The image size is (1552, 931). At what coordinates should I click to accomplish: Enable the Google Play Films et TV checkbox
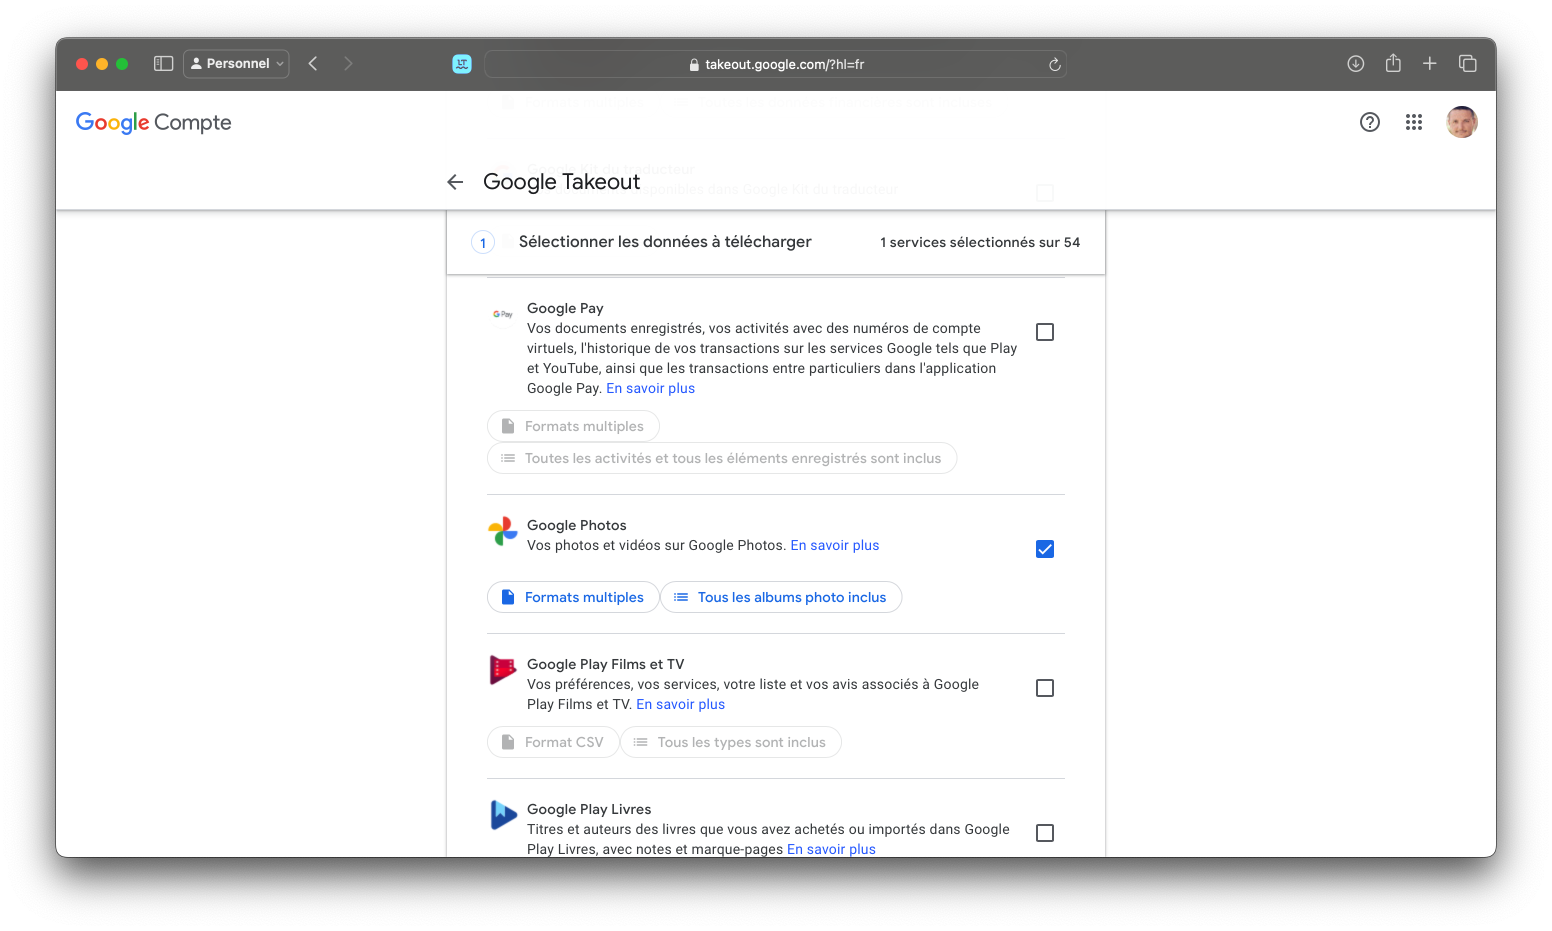pos(1045,688)
